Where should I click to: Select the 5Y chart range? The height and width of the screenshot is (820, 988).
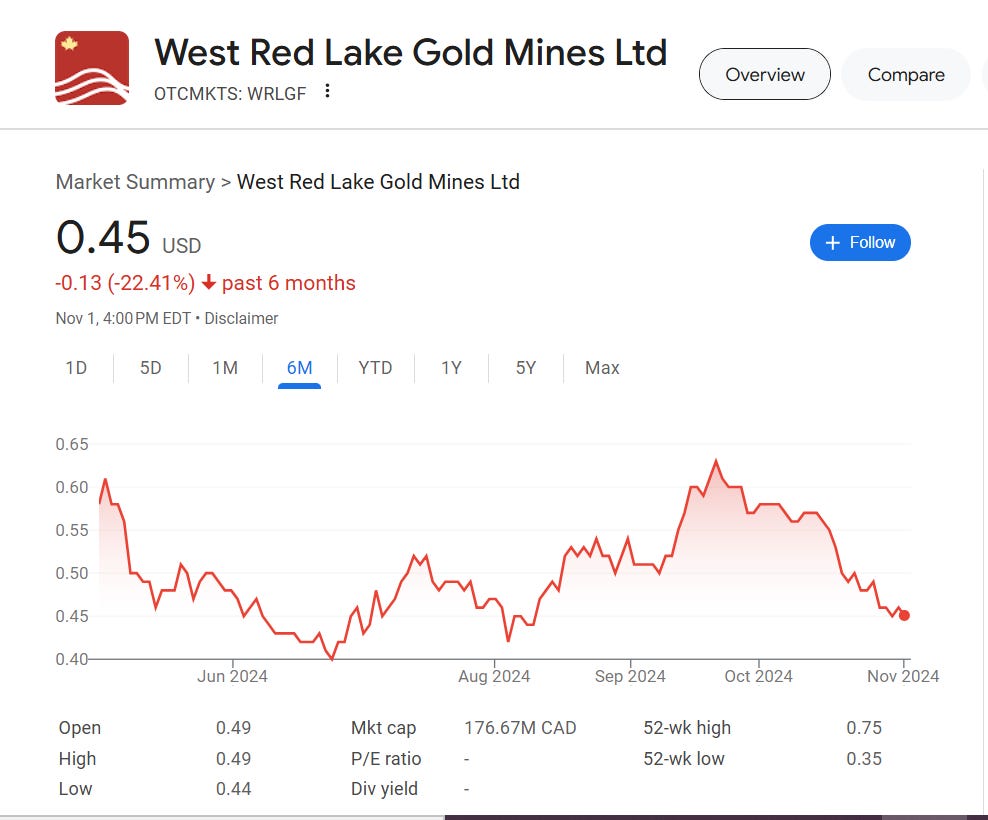tap(526, 367)
